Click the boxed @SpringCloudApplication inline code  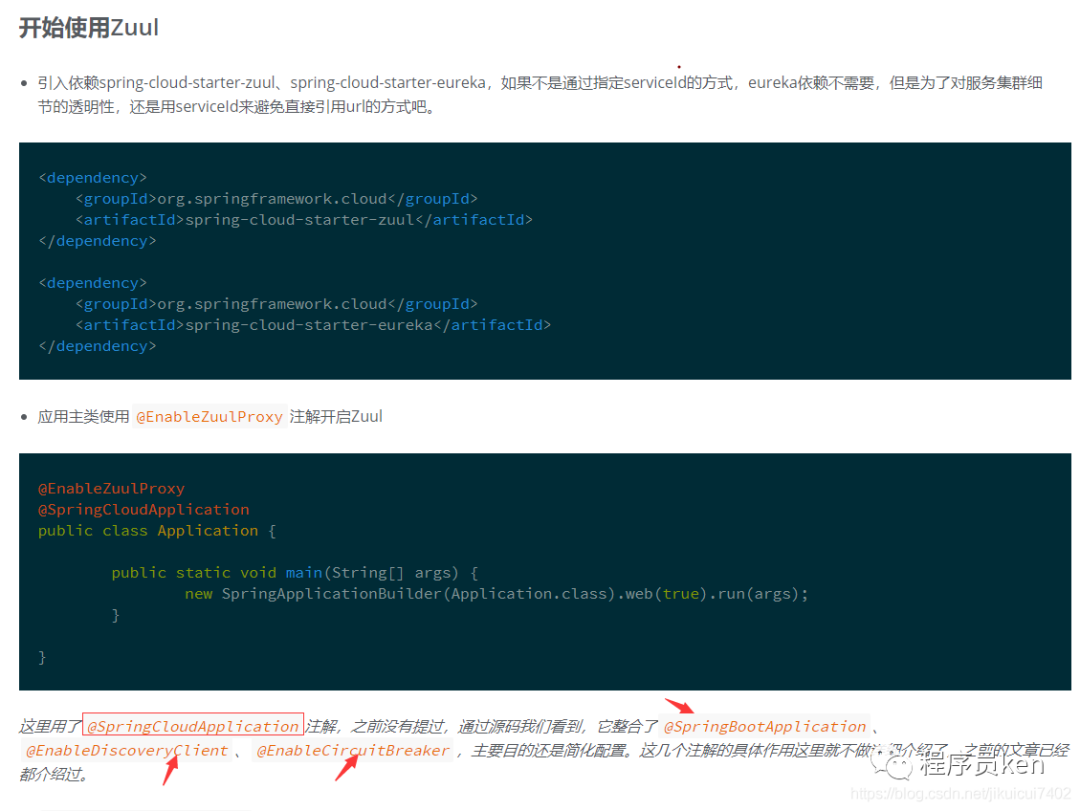click(193, 726)
